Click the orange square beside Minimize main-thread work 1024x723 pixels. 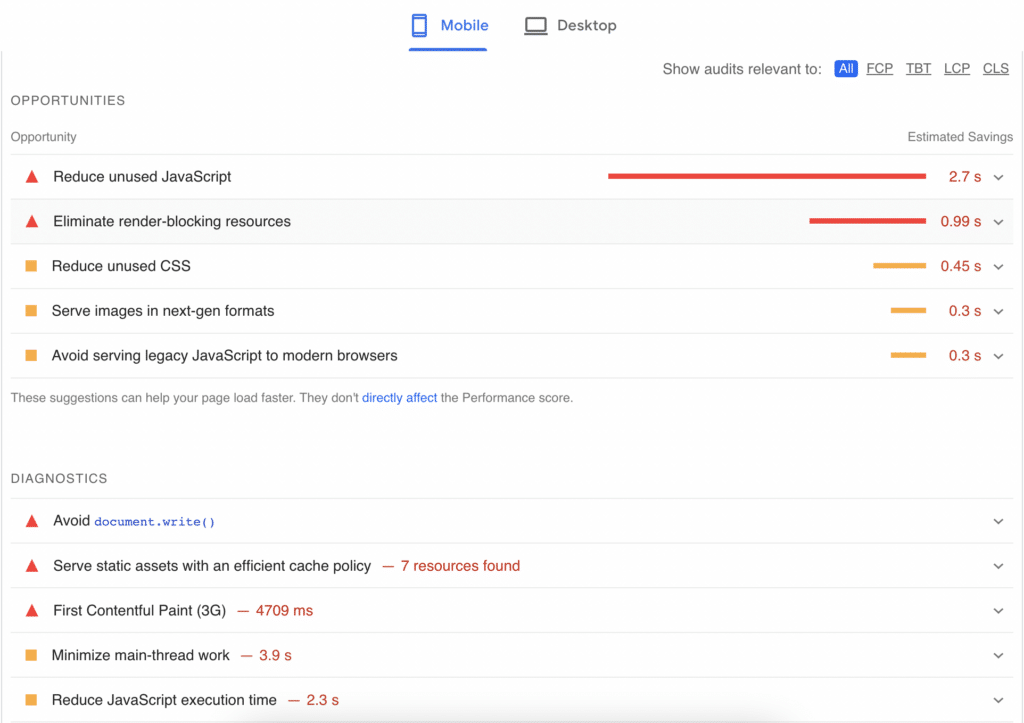[31, 655]
